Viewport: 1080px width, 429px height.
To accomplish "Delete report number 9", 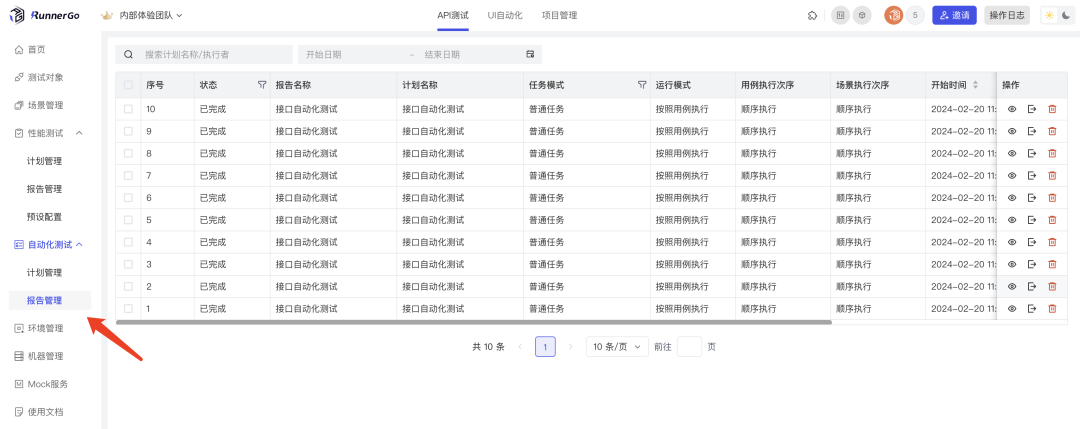I will coord(1052,131).
